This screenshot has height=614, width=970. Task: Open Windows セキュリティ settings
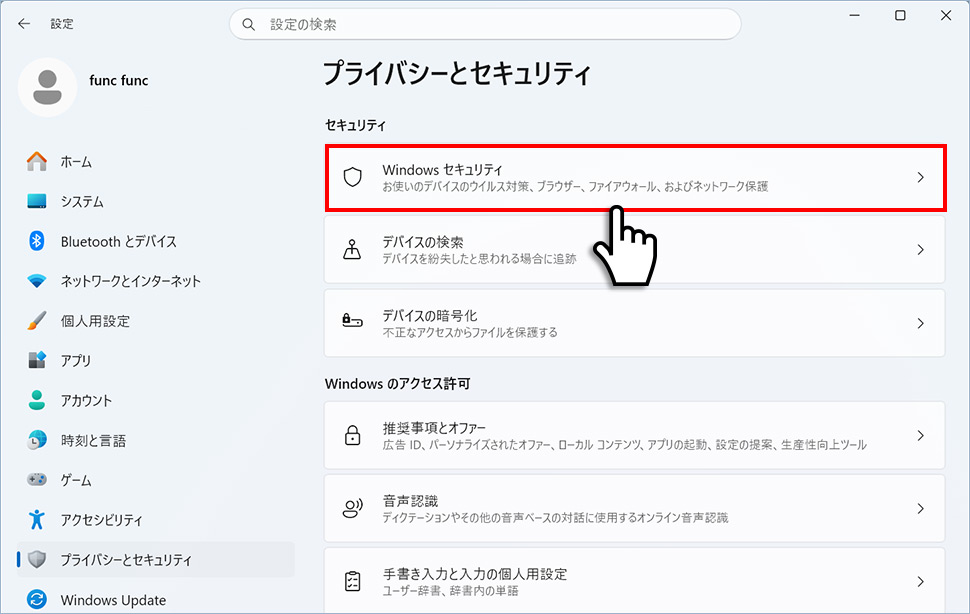point(635,177)
